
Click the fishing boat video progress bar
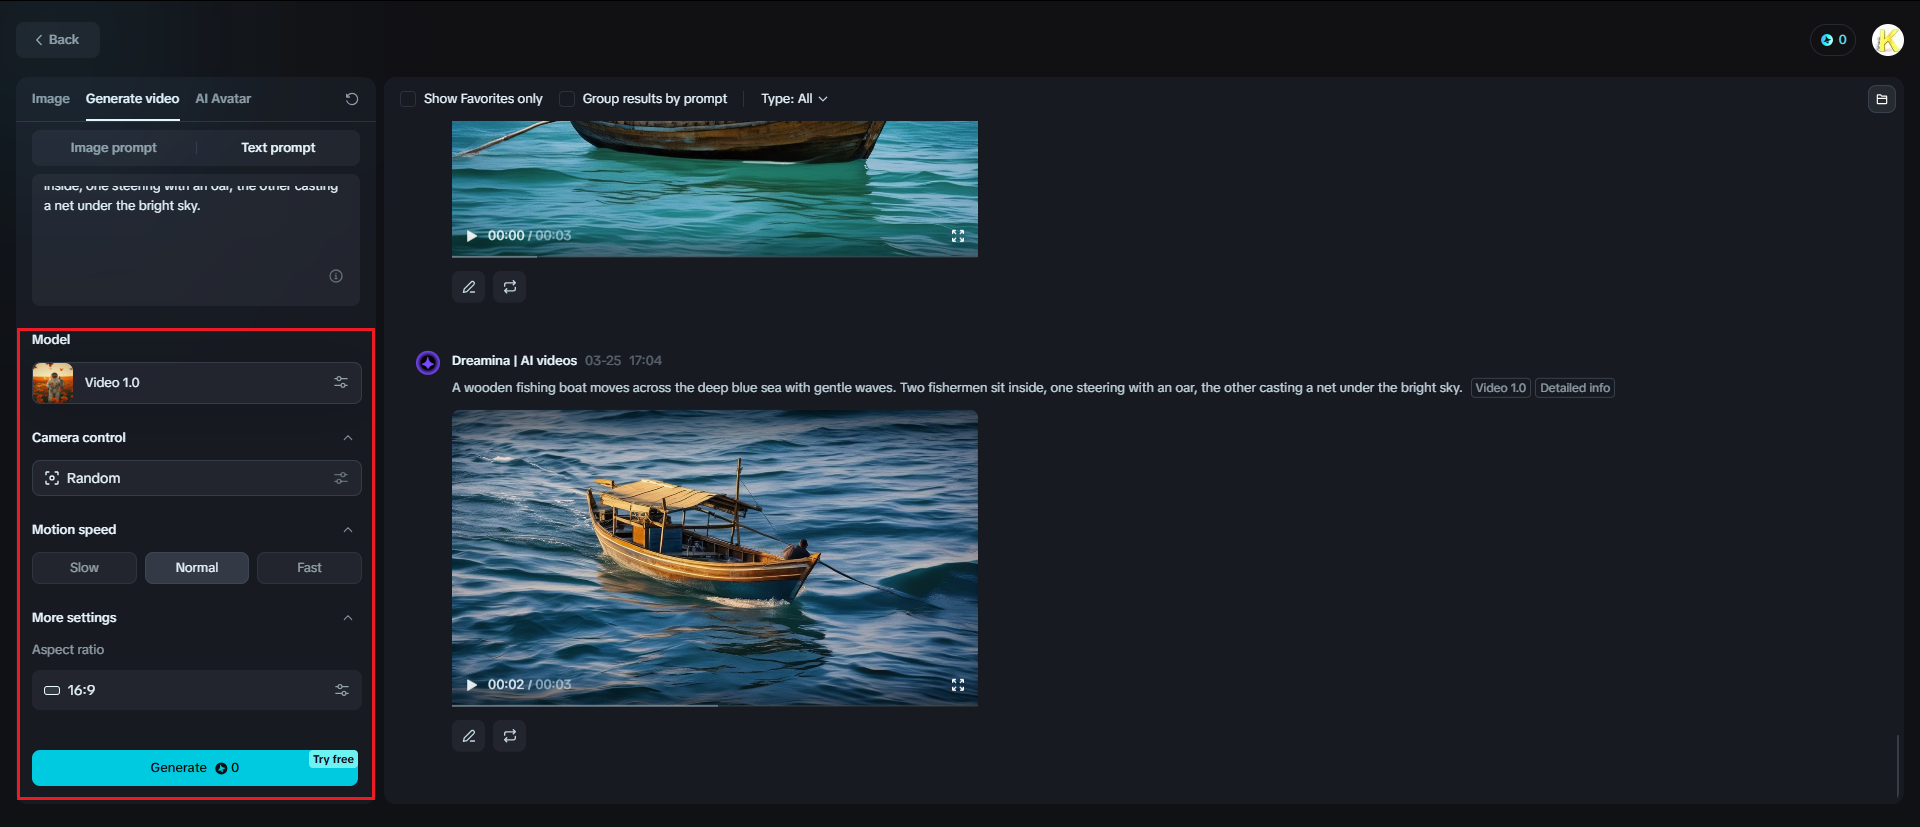click(x=715, y=704)
